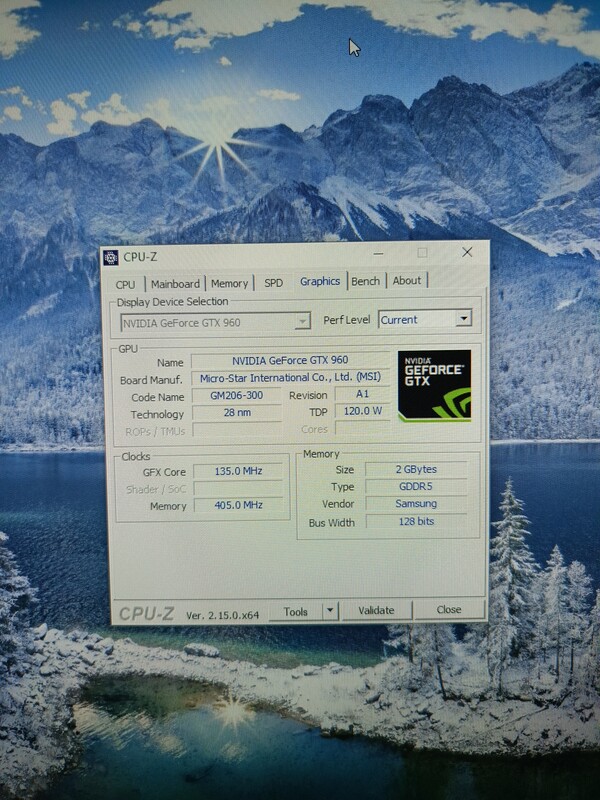Screen dimensions: 600x800
Task: Click the GFX Core value 135.0 MHz
Action: coord(238,471)
